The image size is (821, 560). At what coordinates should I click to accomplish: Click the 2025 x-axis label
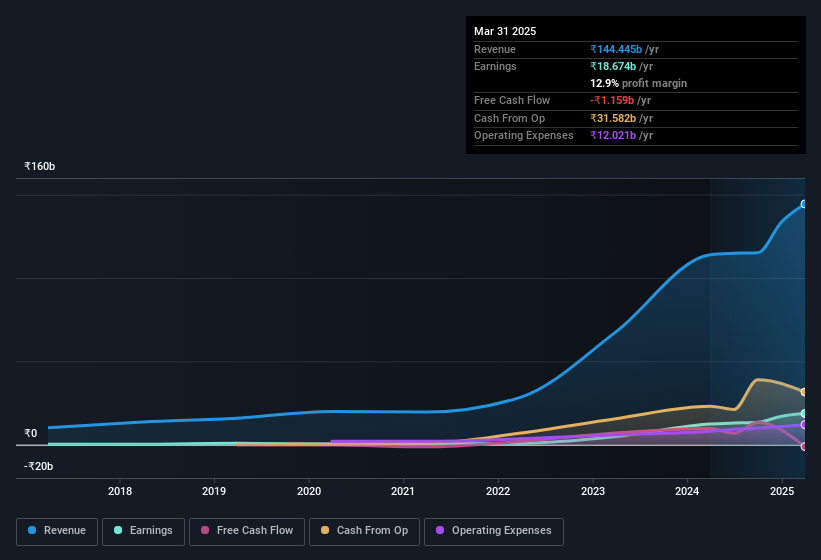(x=782, y=491)
